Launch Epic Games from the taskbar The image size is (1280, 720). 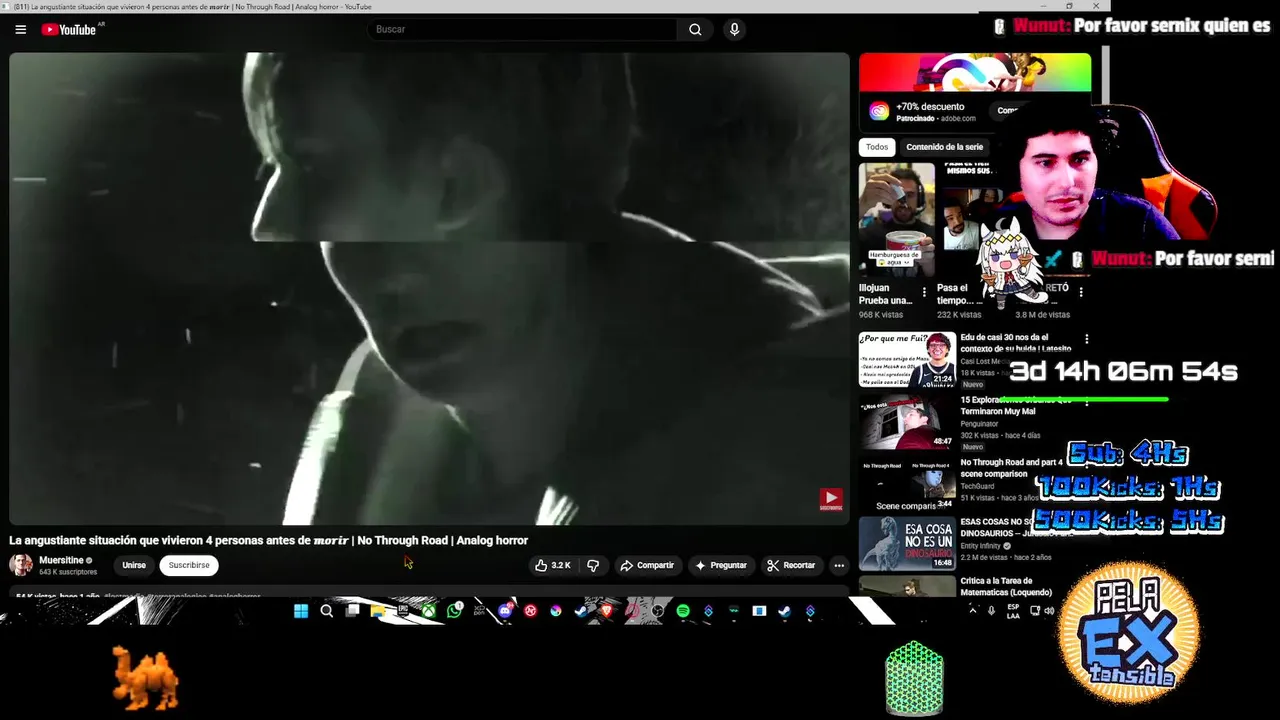click(x=403, y=611)
